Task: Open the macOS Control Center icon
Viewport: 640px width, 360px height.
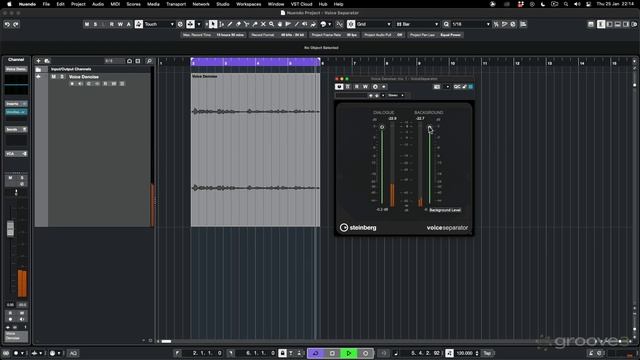Action: click(588, 4)
